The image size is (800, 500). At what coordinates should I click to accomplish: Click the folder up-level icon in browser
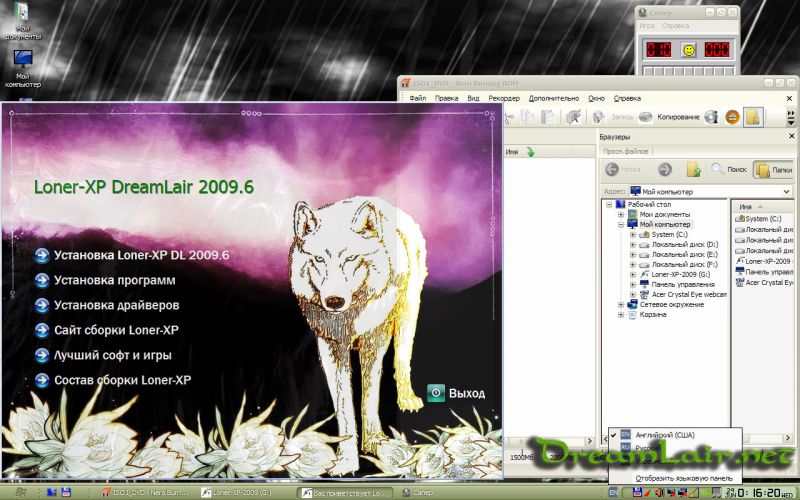(693, 170)
